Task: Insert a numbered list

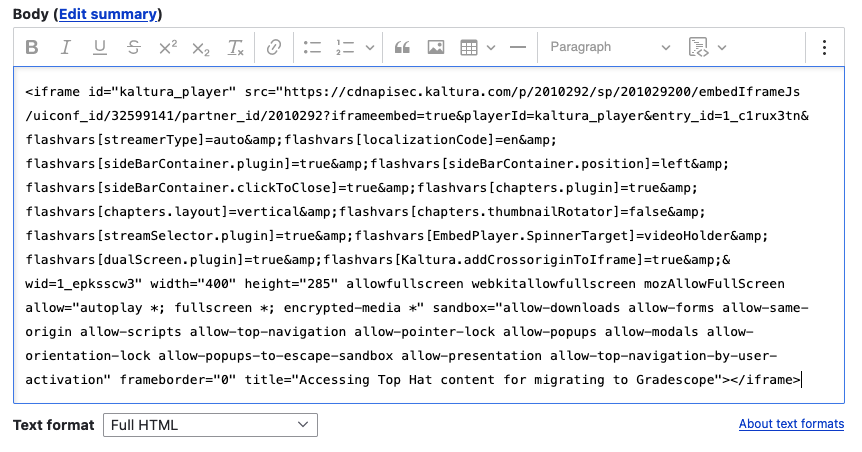Action: click(345, 47)
